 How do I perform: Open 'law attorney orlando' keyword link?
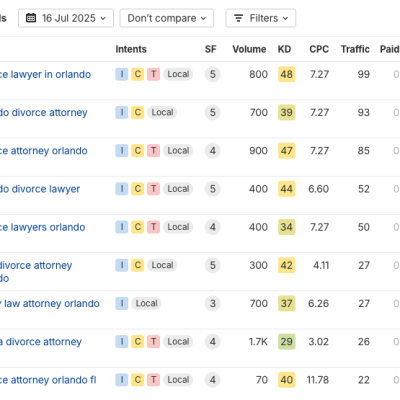[50, 304]
